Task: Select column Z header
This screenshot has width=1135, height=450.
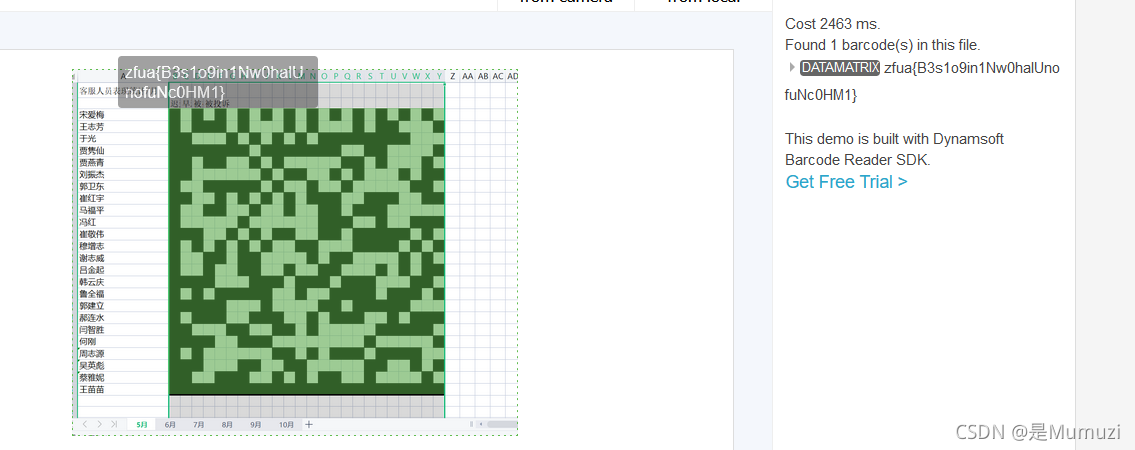Action: [453, 76]
